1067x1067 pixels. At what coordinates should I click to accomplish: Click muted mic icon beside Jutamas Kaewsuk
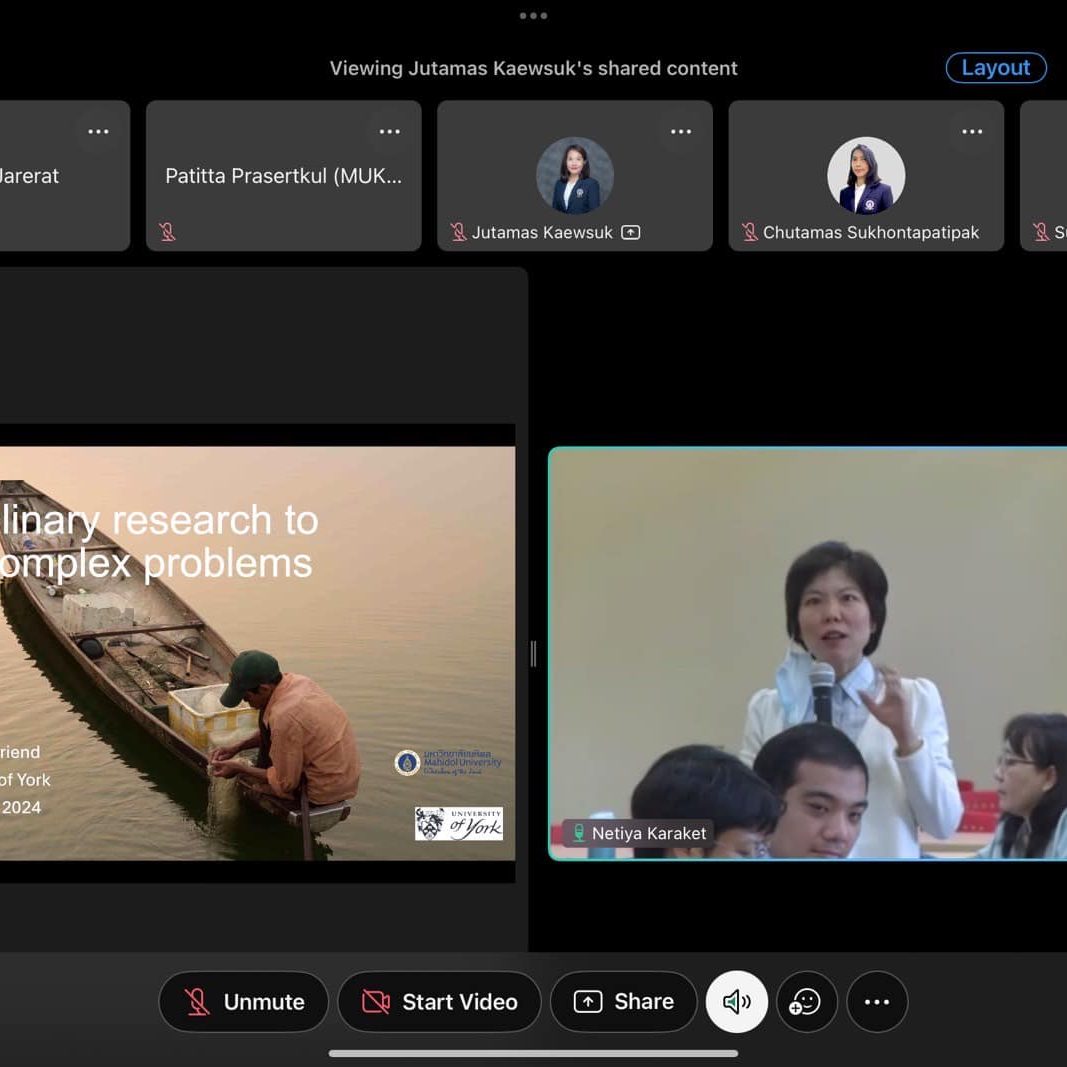[x=458, y=232]
